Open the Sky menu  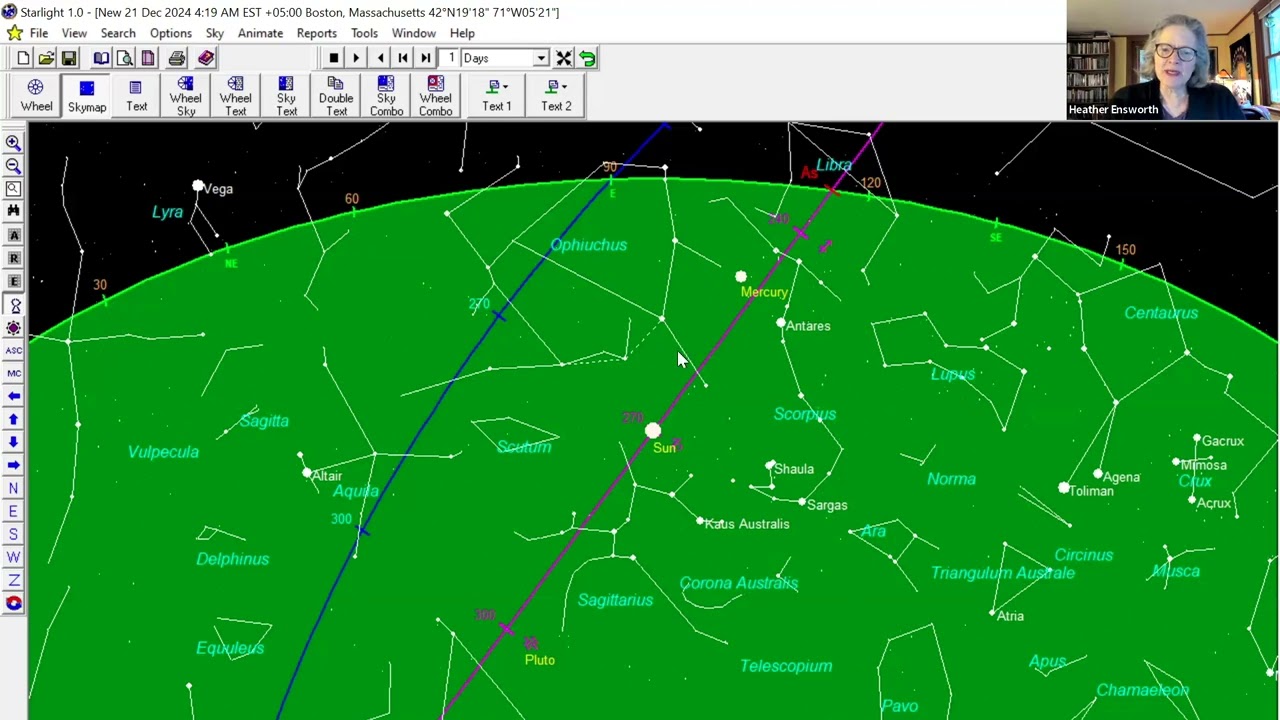(x=215, y=33)
